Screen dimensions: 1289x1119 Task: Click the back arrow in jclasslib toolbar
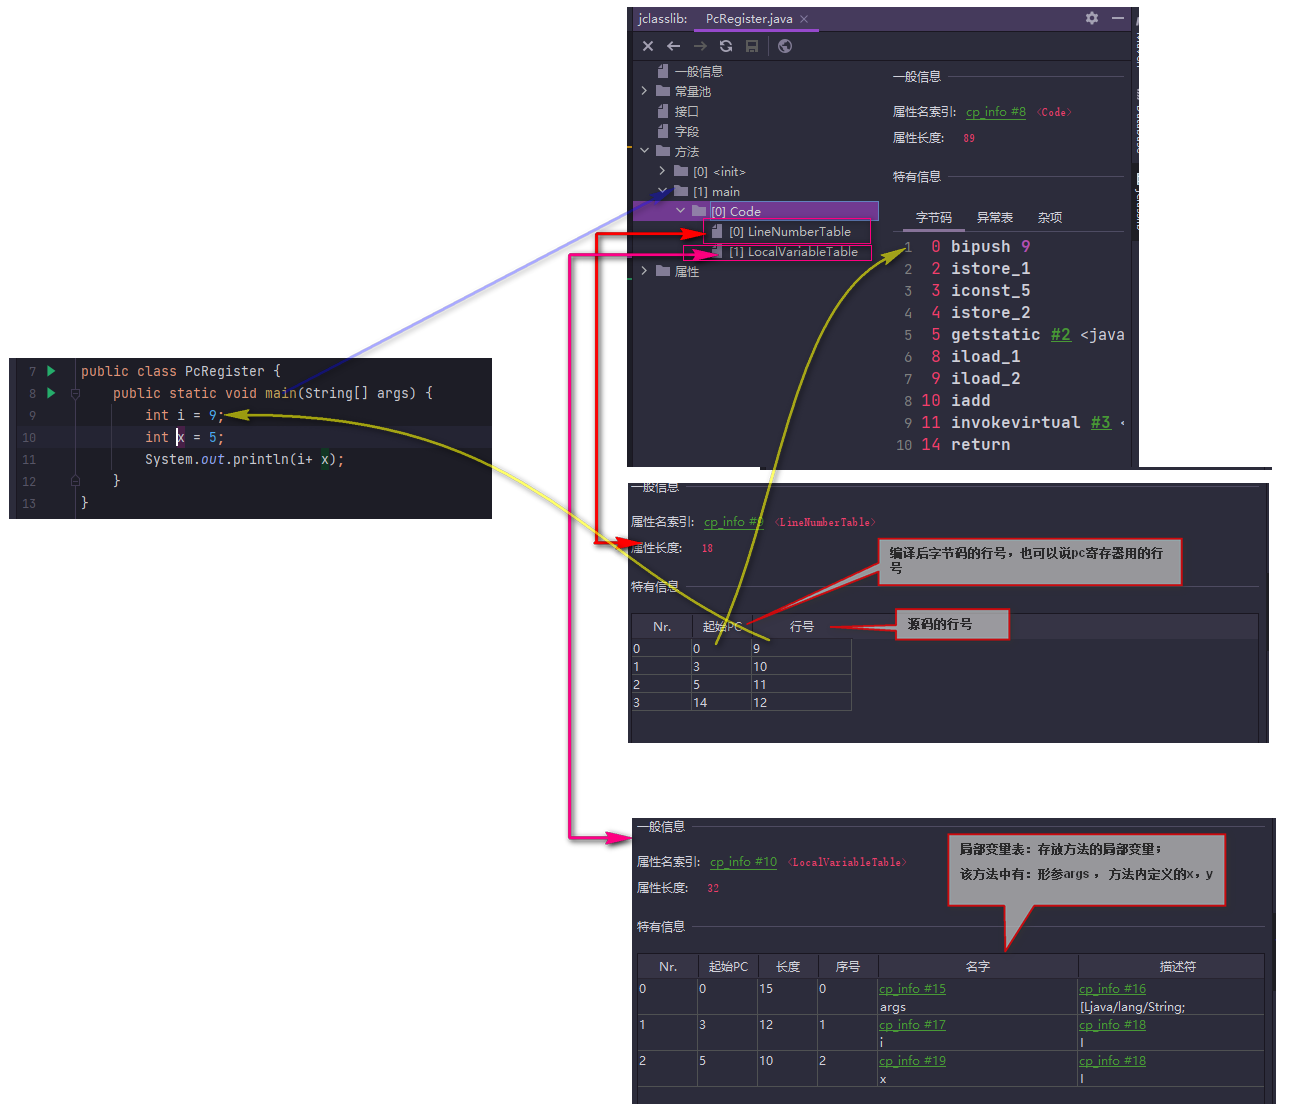coord(673,46)
